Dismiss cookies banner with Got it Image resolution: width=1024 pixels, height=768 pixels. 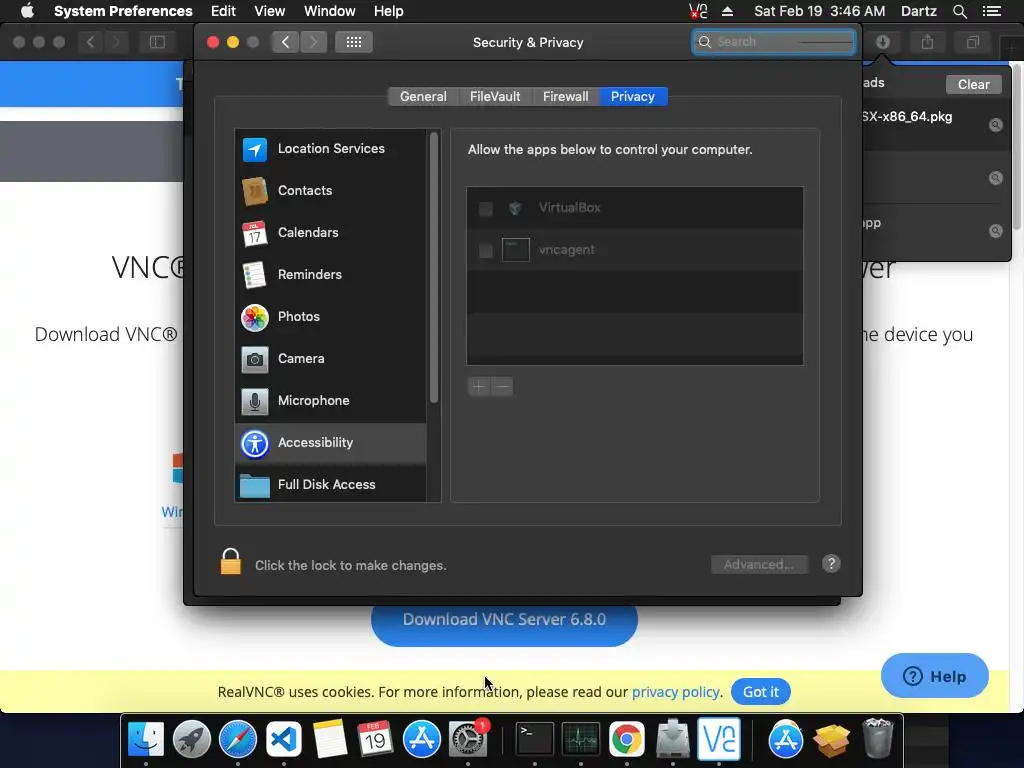(x=761, y=692)
